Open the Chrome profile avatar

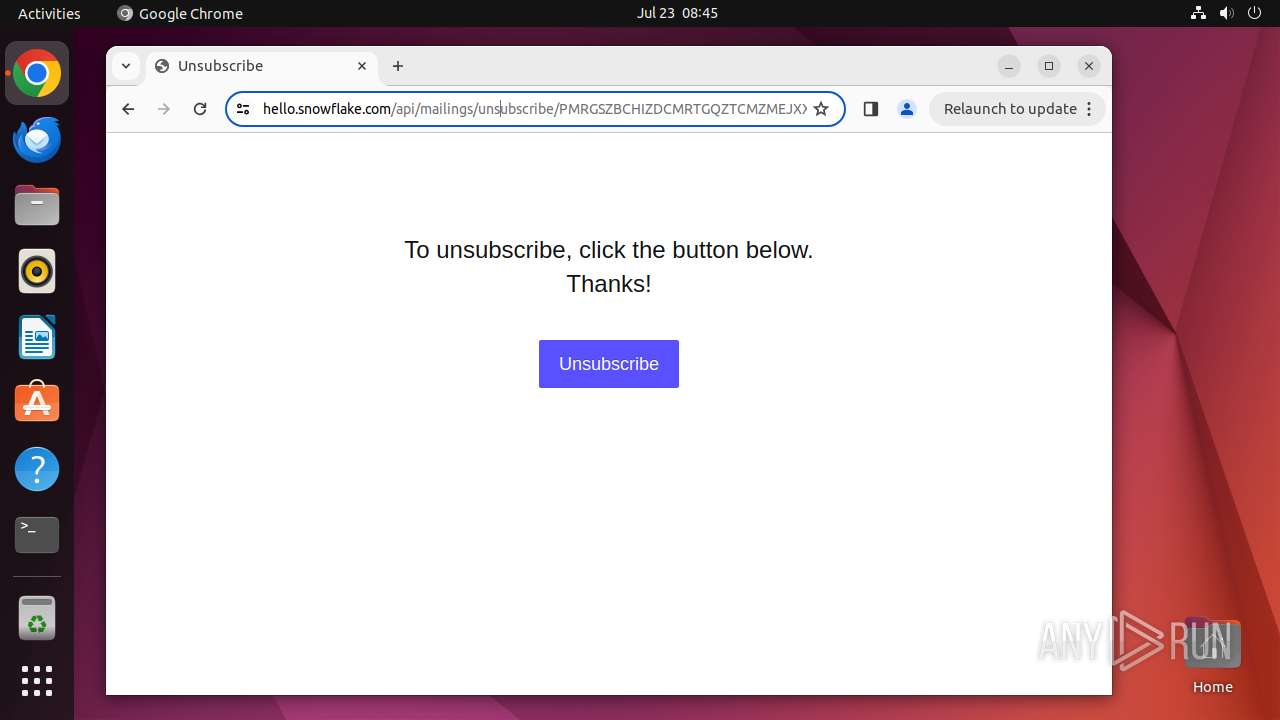coord(907,109)
